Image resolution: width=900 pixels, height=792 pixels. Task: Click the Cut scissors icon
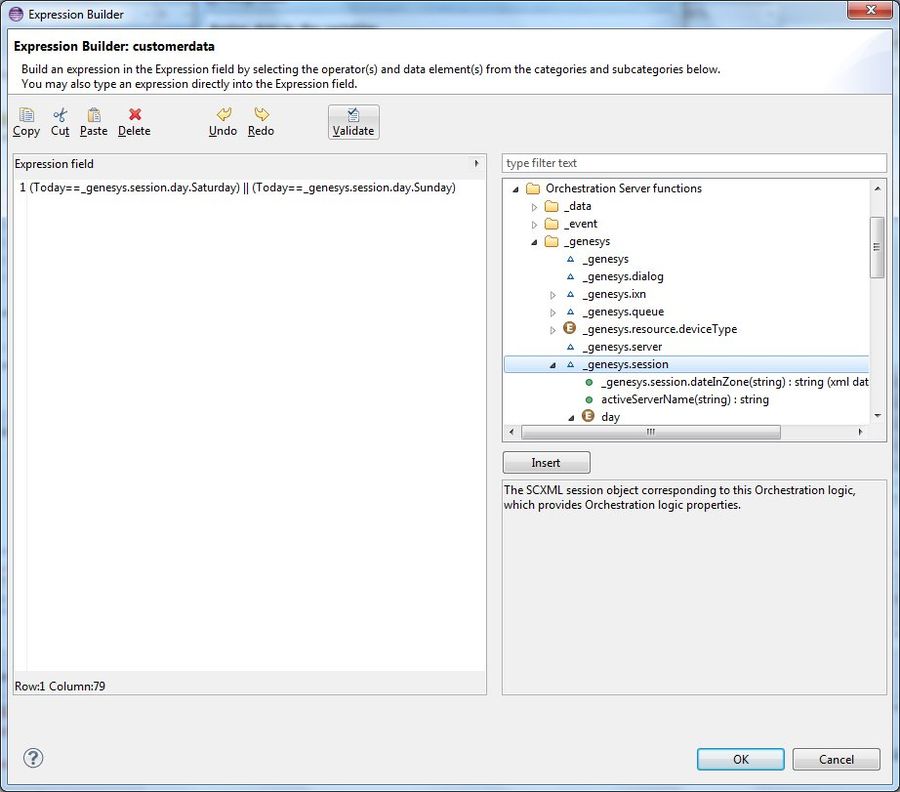coord(60,114)
